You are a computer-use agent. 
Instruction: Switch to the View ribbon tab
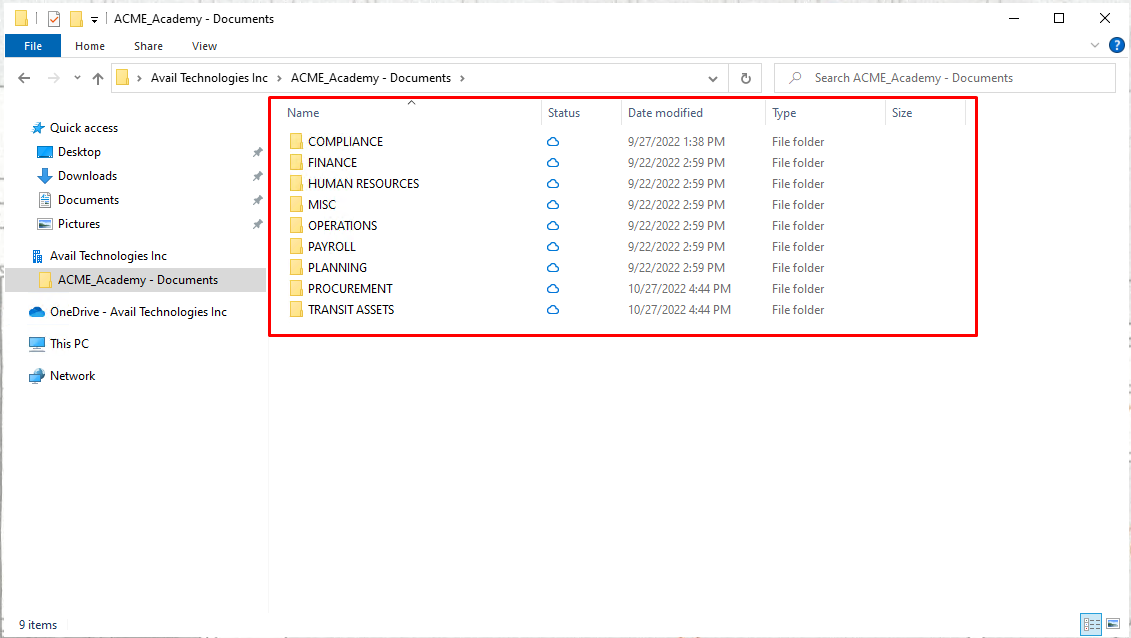coord(204,46)
